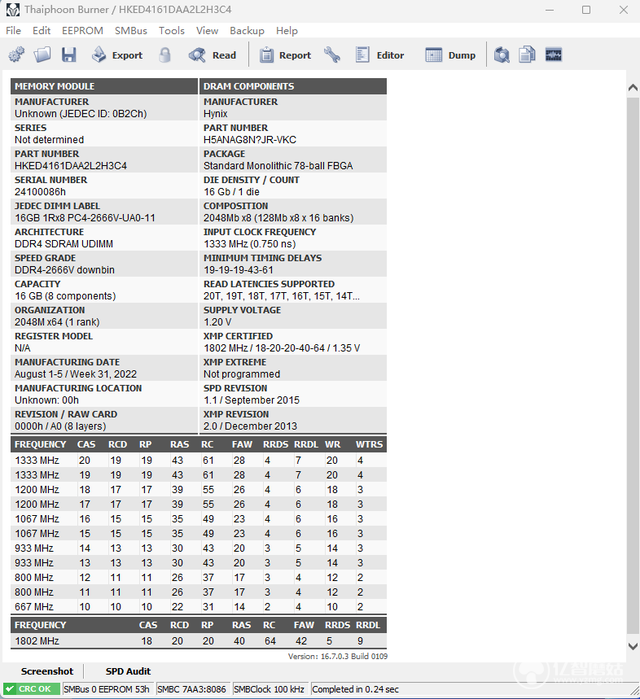The width and height of the screenshot is (640, 699).
Task: Click the Minimum Timing Delays 19-19-19-43-61 value
Action: pyautogui.click(x=238, y=270)
